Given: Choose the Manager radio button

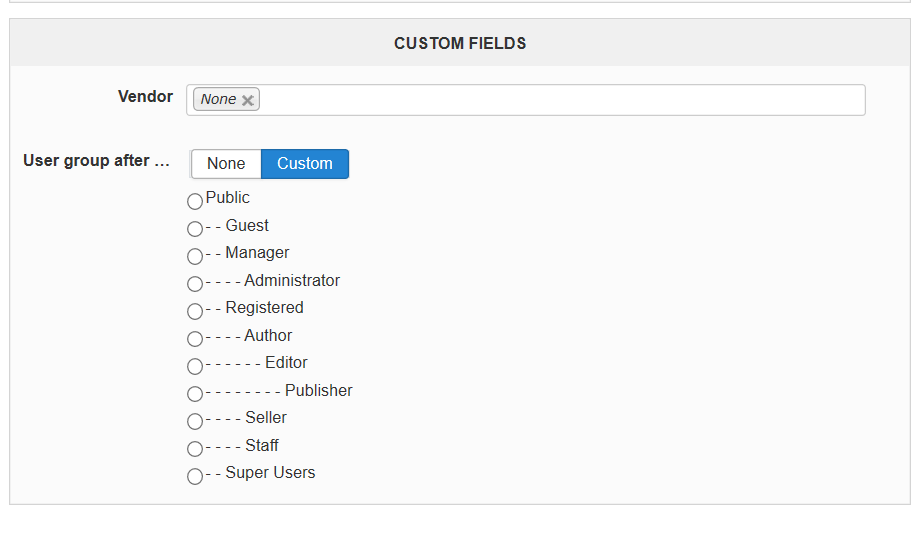Looking at the screenshot, I should click(x=195, y=256).
